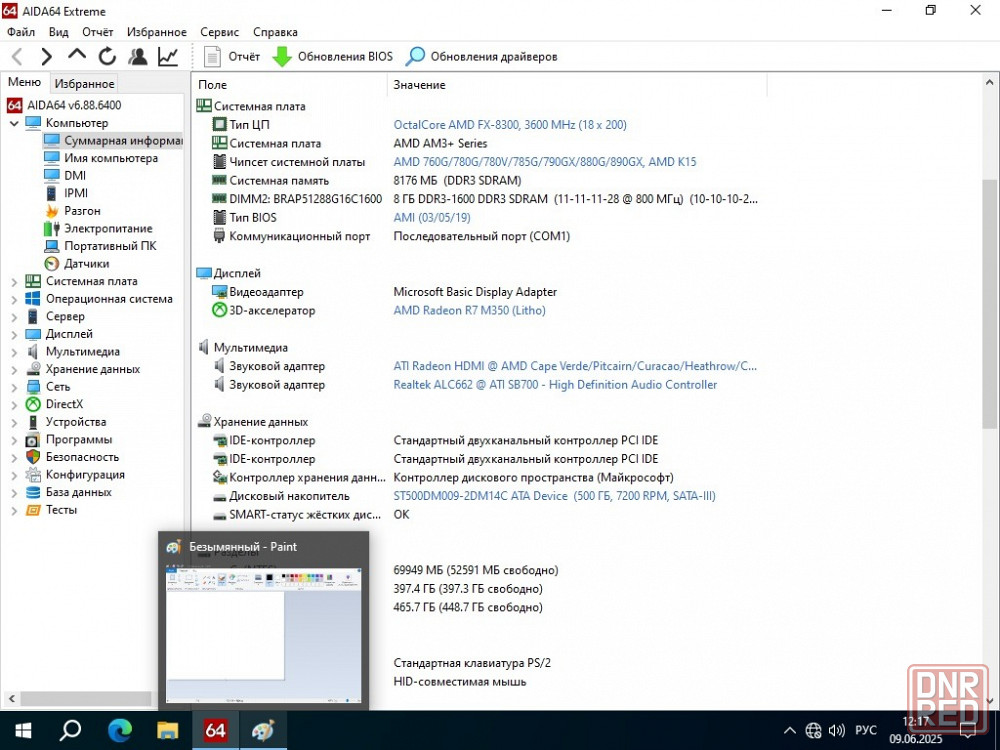Expand the Системная плата tree node
1000x750 pixels.
point(14,281)
